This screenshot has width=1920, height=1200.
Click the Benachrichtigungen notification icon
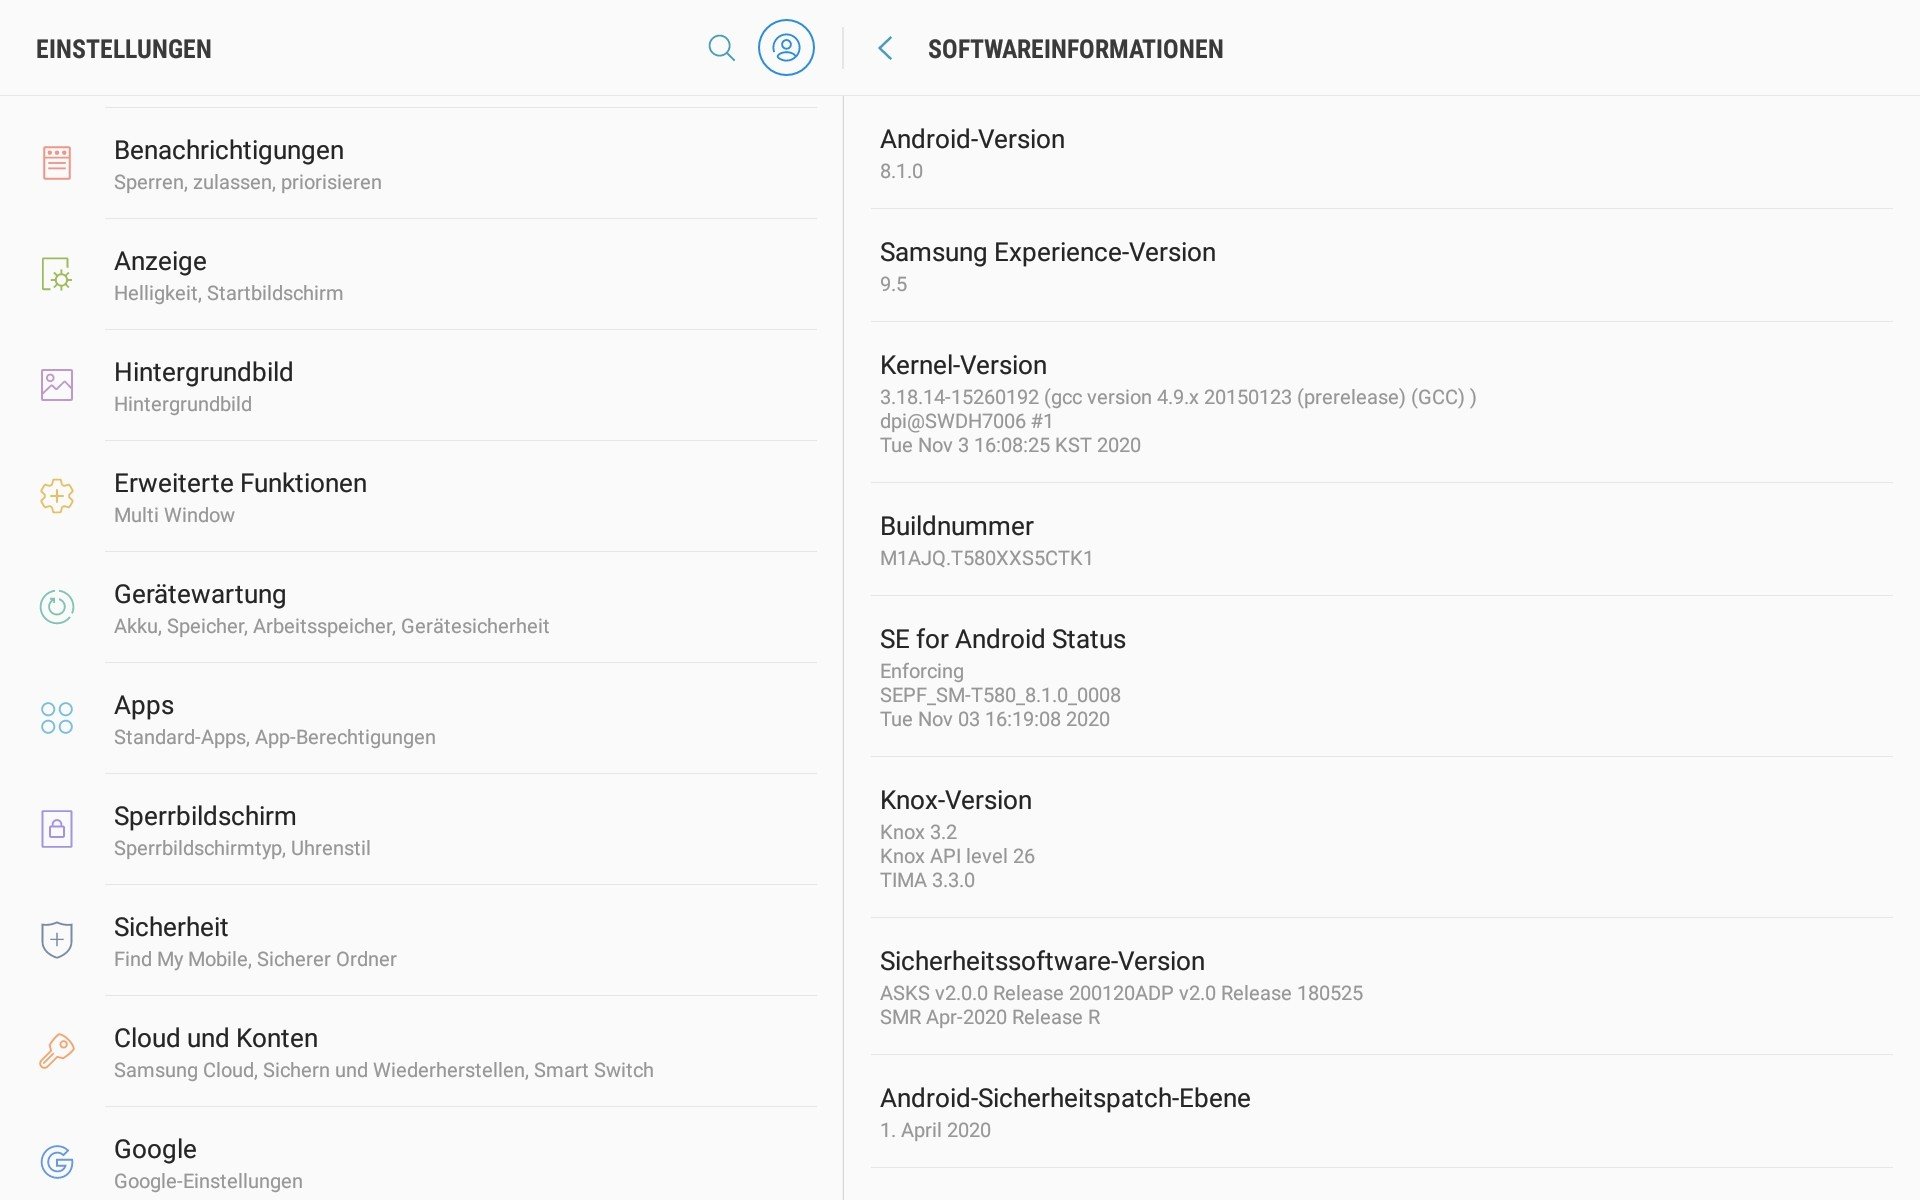57,163
